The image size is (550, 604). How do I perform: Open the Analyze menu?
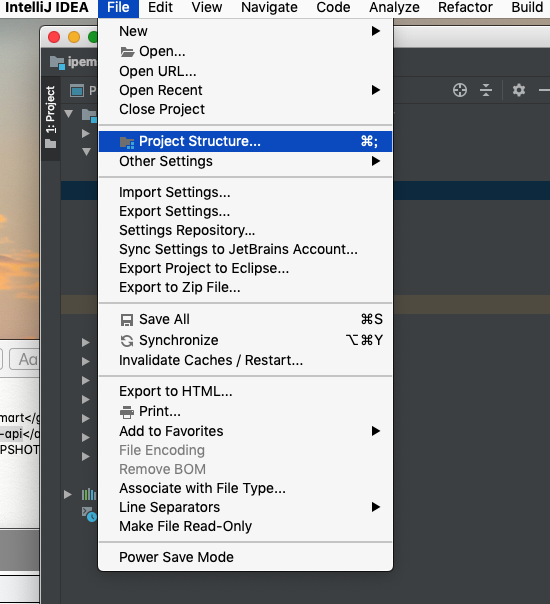394,8
